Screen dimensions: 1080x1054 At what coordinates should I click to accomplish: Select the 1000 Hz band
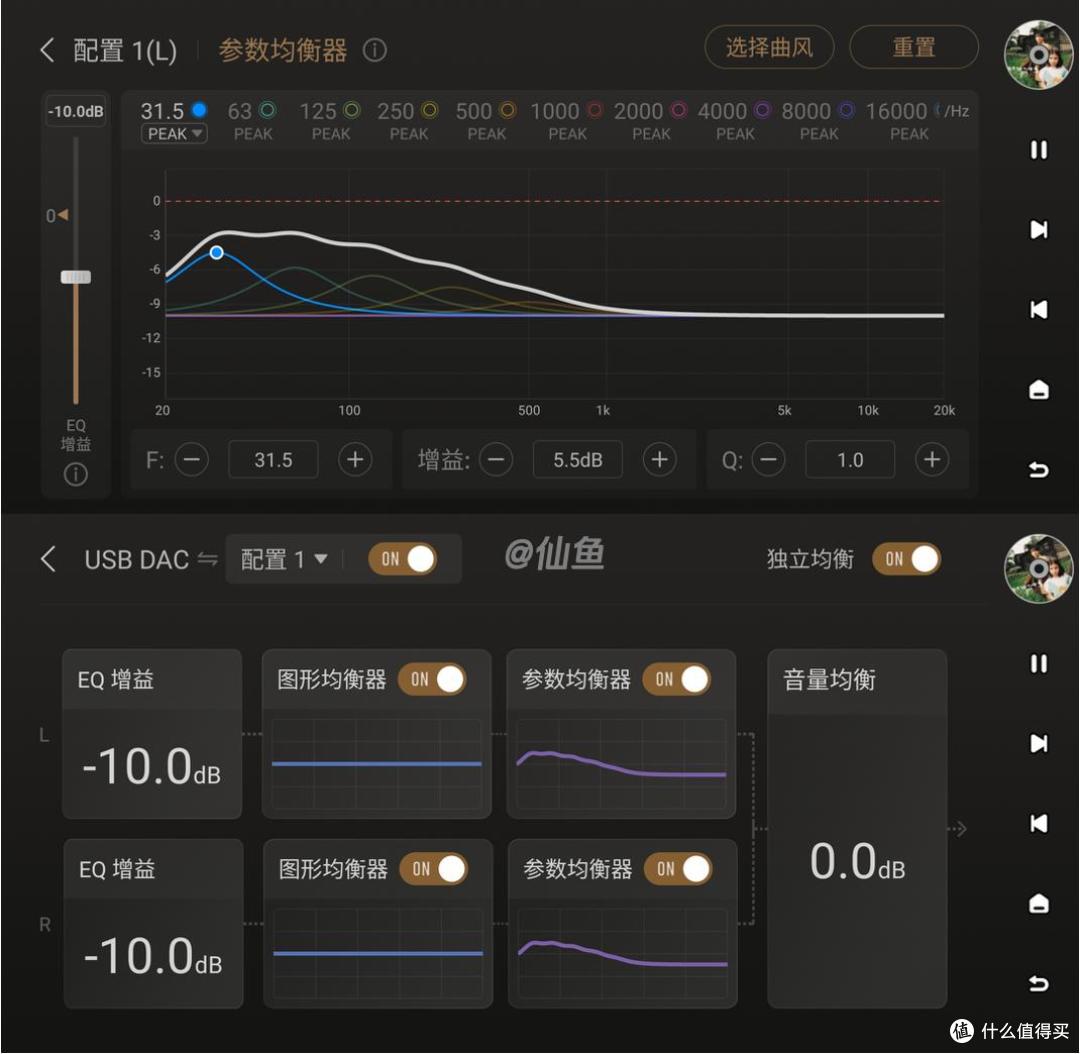click(567, 110)
